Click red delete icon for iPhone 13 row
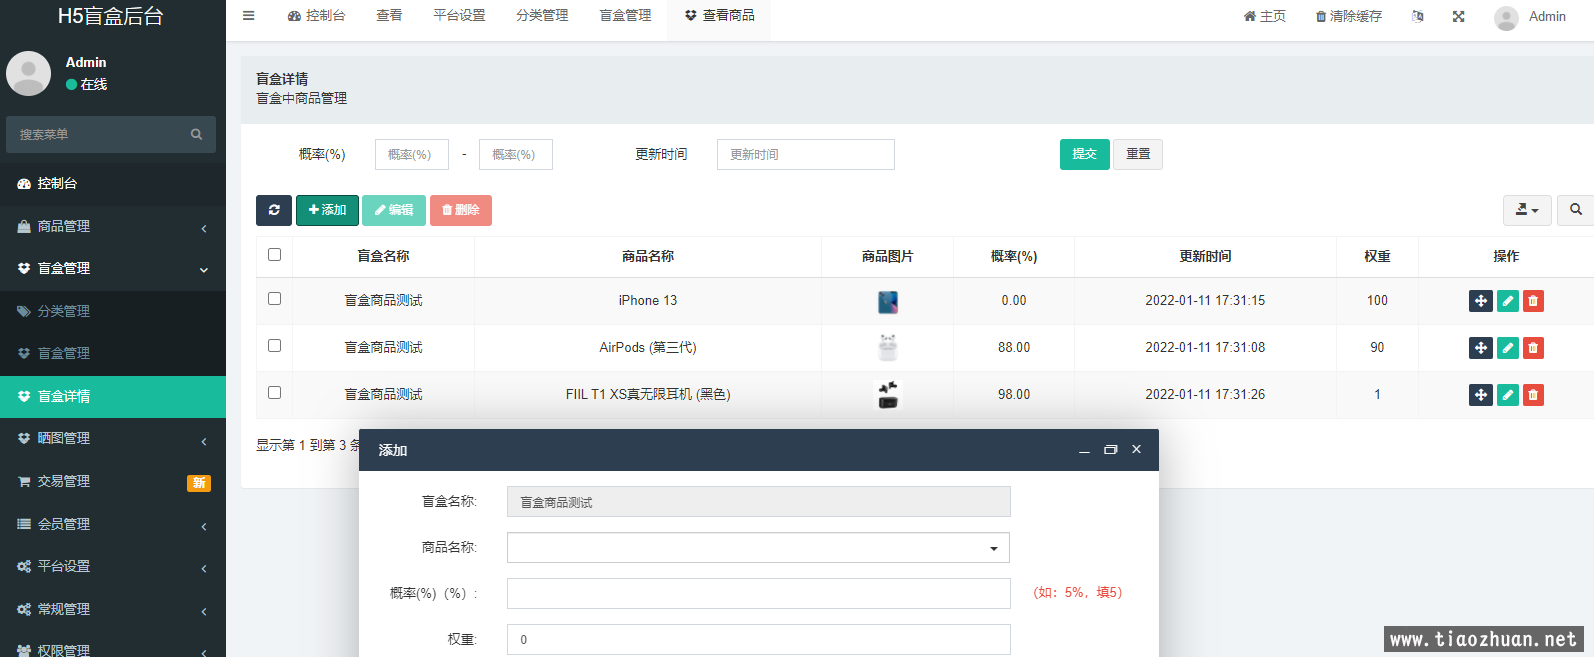The image size is (1594, 657). coord(1533,301)
